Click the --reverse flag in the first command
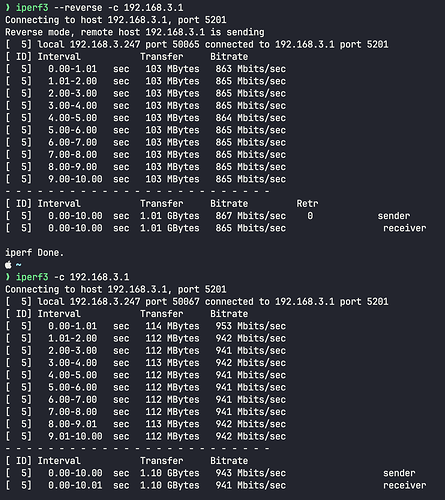Image resolution: width=445 pixels, height=500 pixels. pos(78,7)
